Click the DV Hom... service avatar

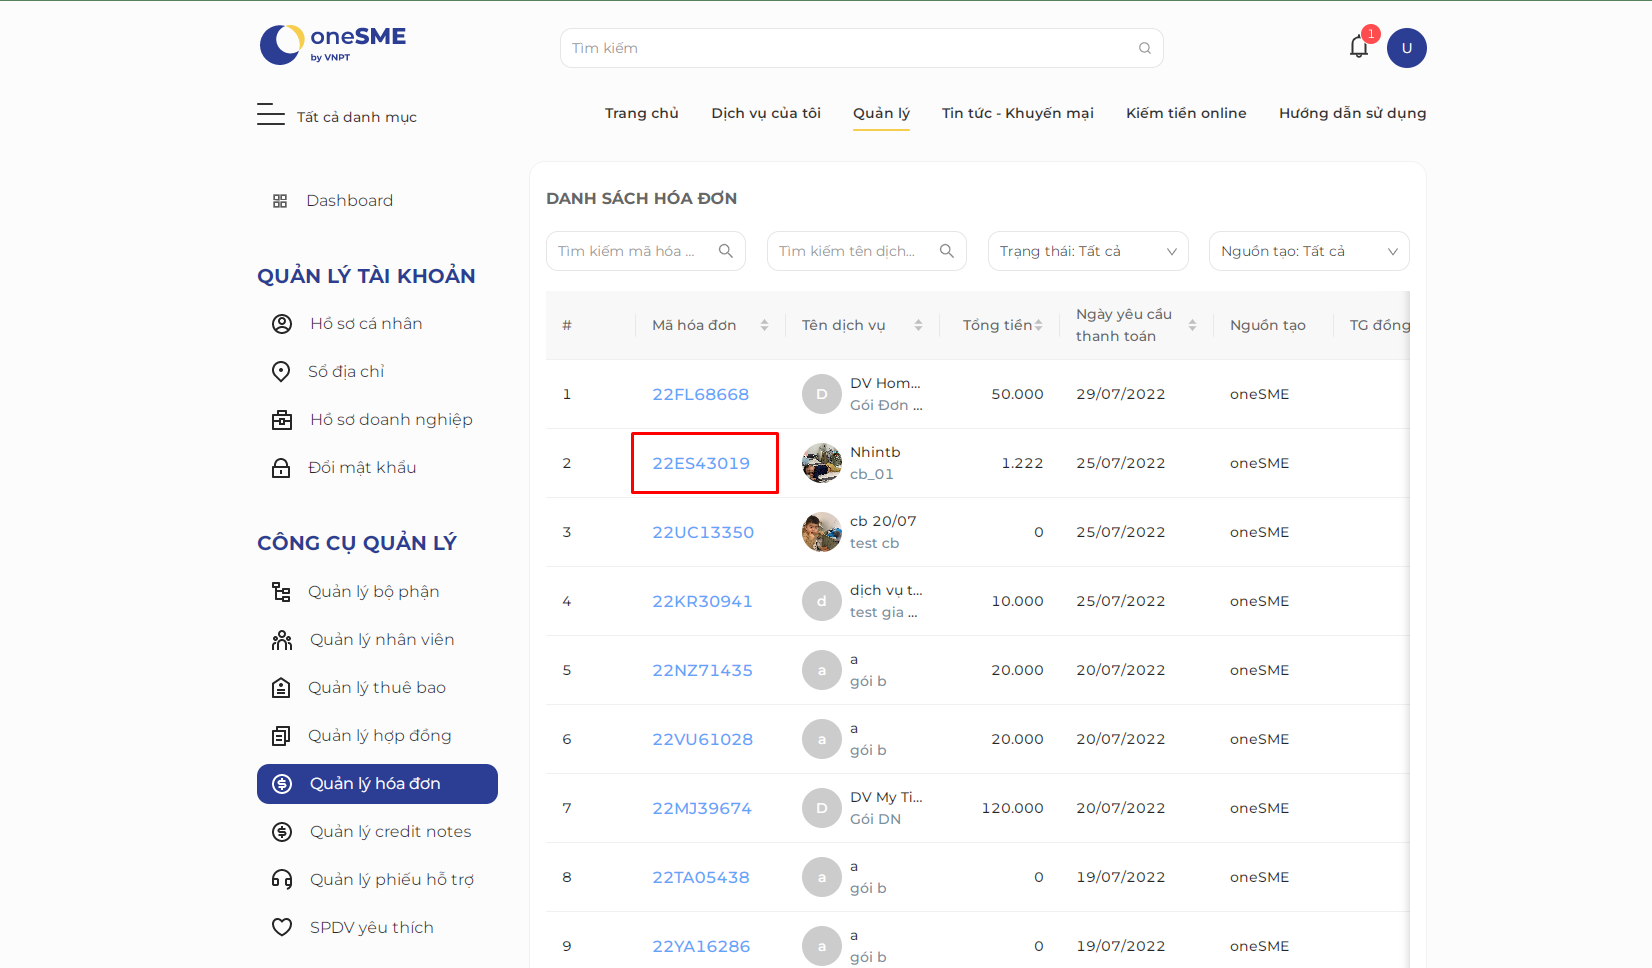[822, 394]
